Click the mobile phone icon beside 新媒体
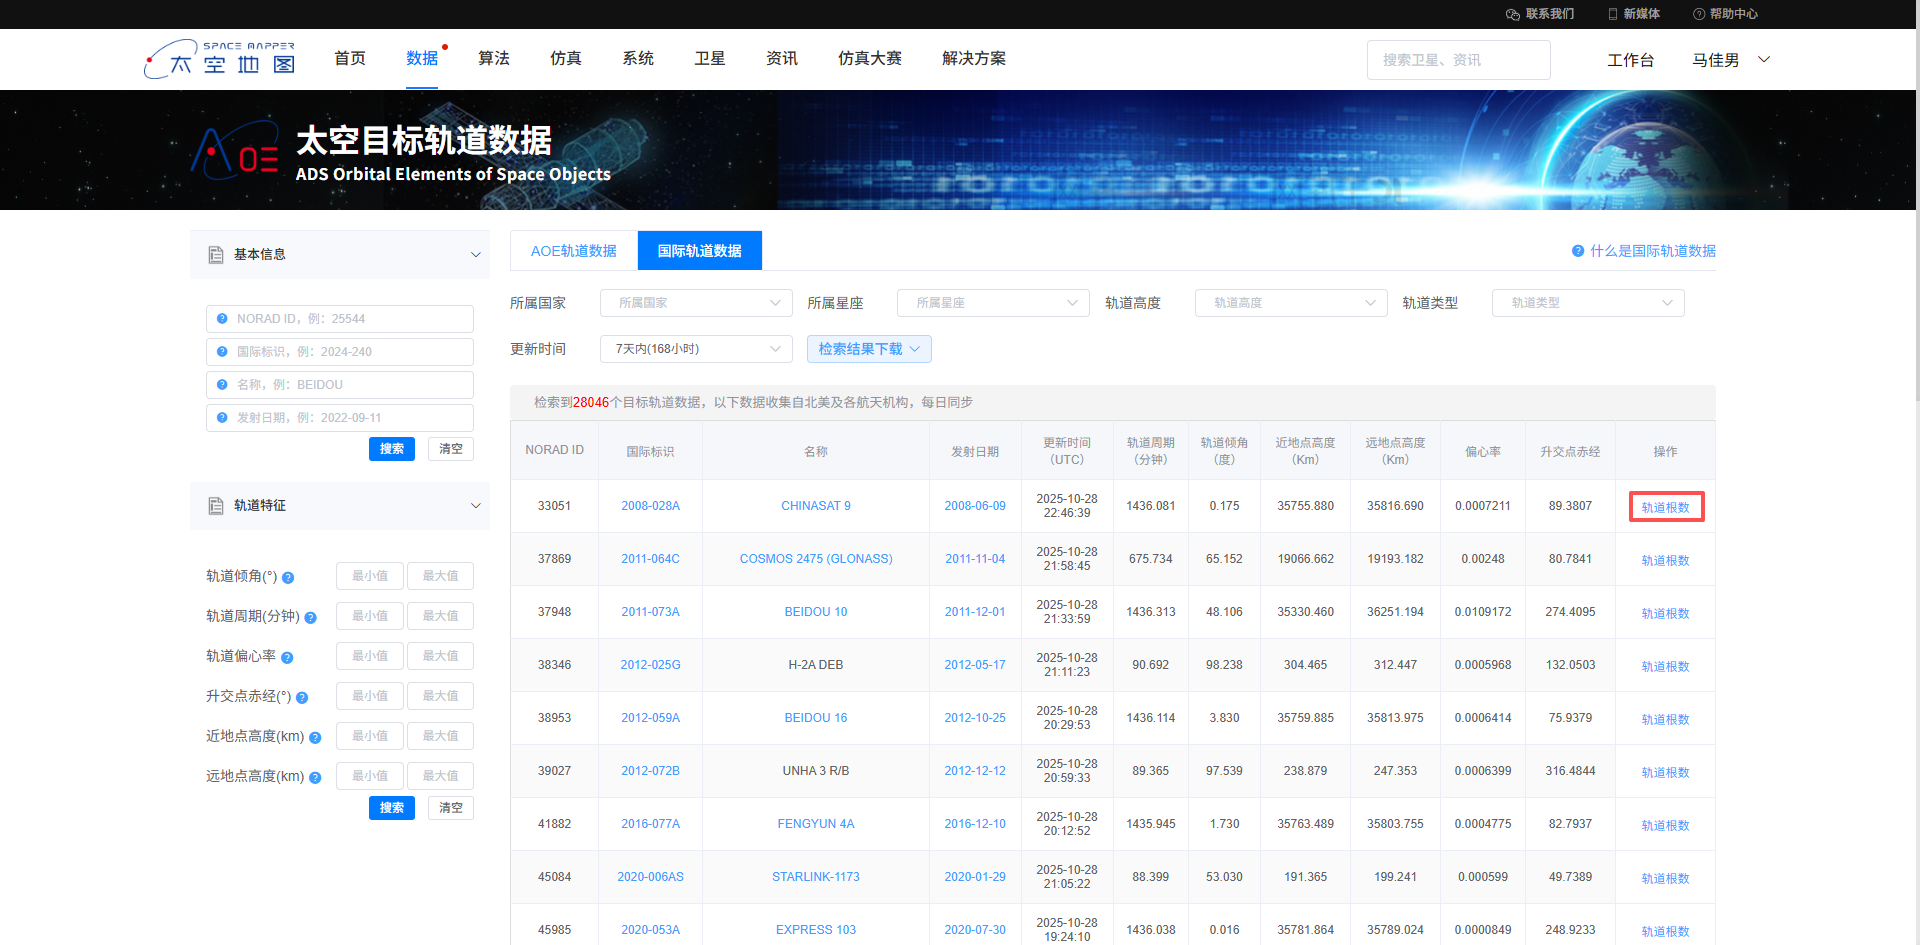 pos(1613,14)
